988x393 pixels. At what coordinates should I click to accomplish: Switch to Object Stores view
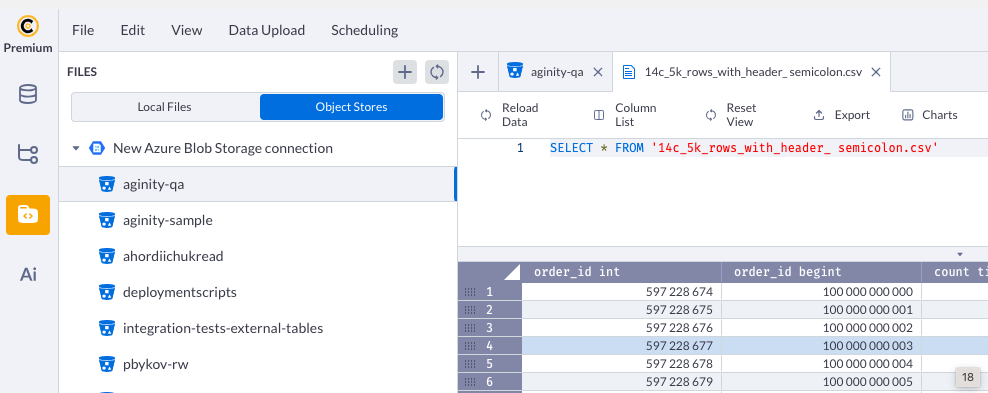352,107
